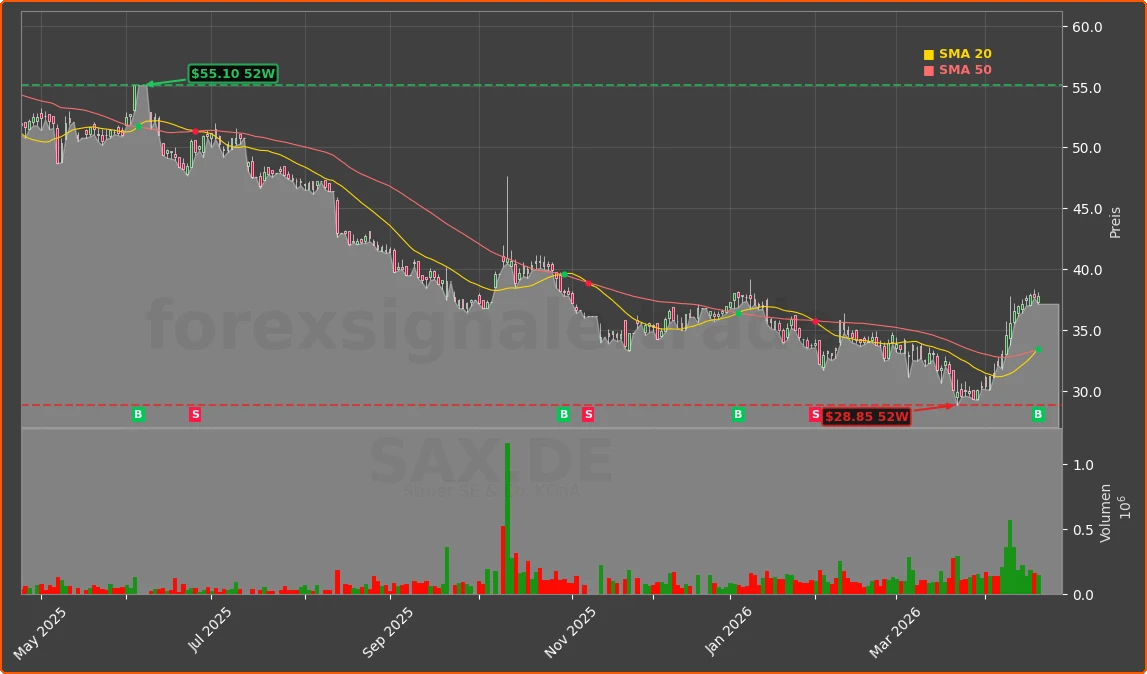The height and width of the screenshot is (674, 1147).
Task: Click the 1.0 volume axis tick
Action: point(1083,465)
